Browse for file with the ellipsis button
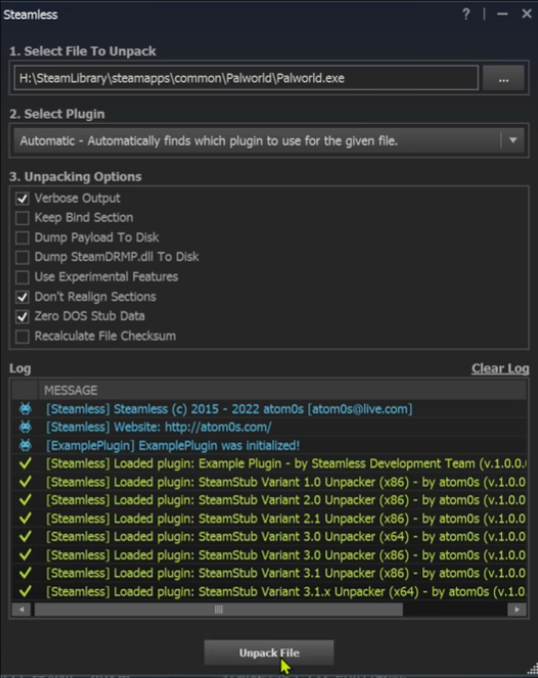 pyautogui.click(x=503, y=78)
